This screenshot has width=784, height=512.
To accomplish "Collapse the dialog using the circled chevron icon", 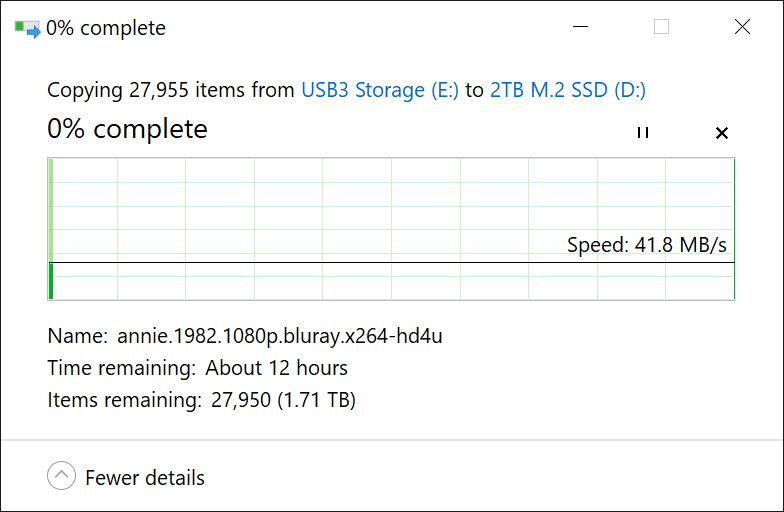I will tap(62, 477).
